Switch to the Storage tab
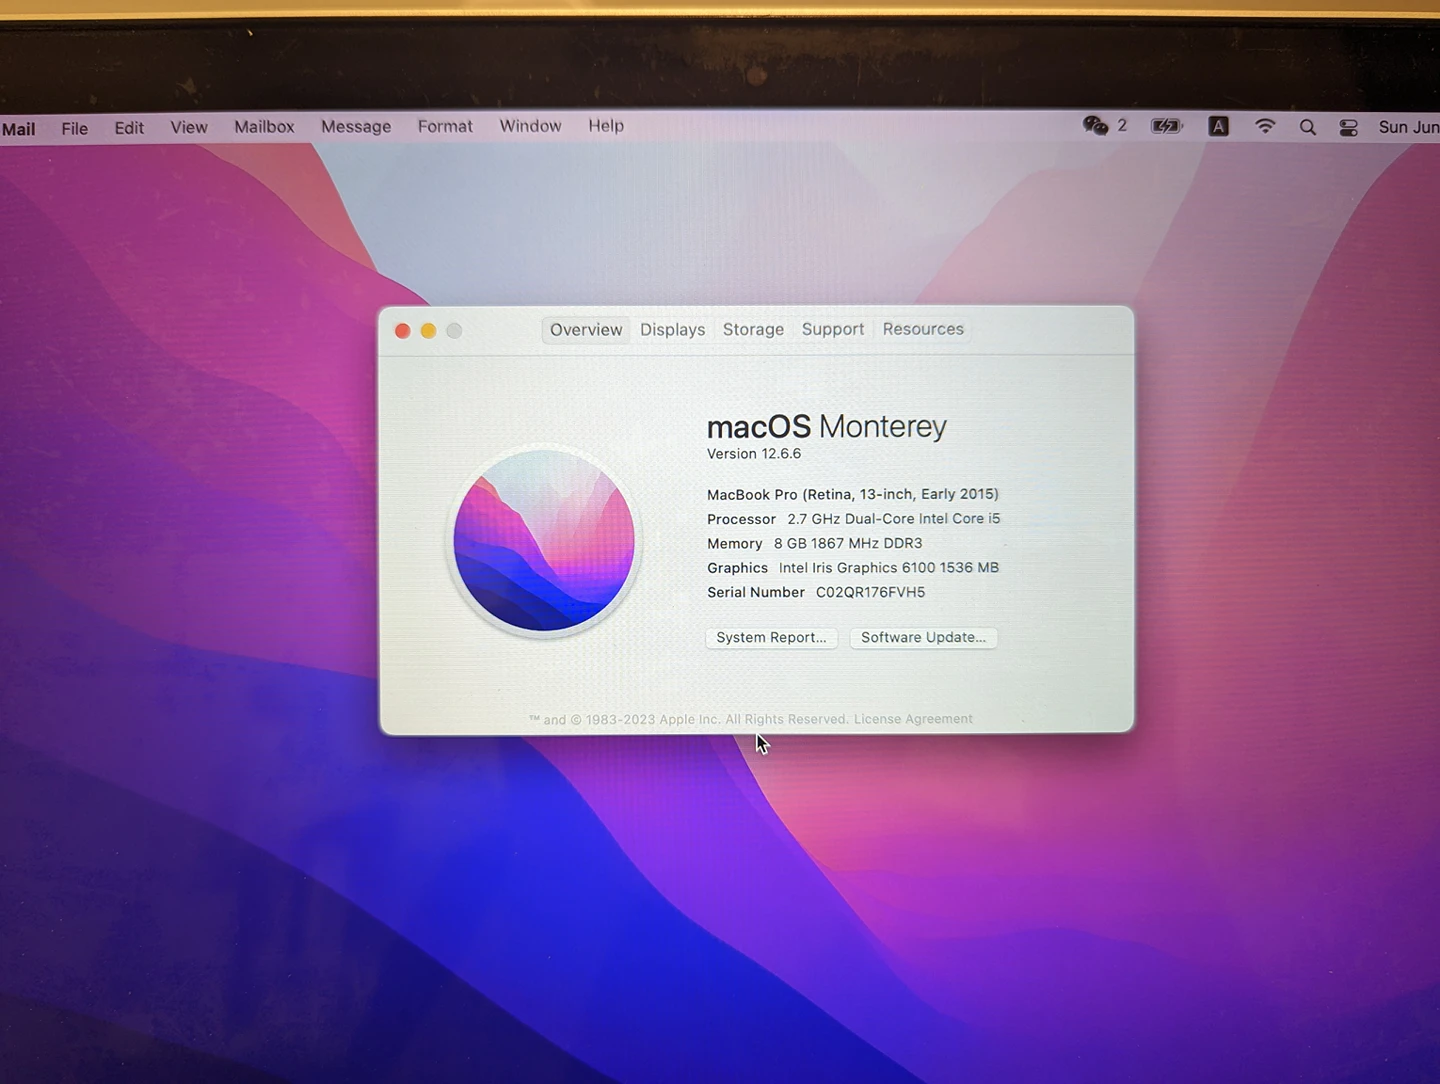 [753, 330]
